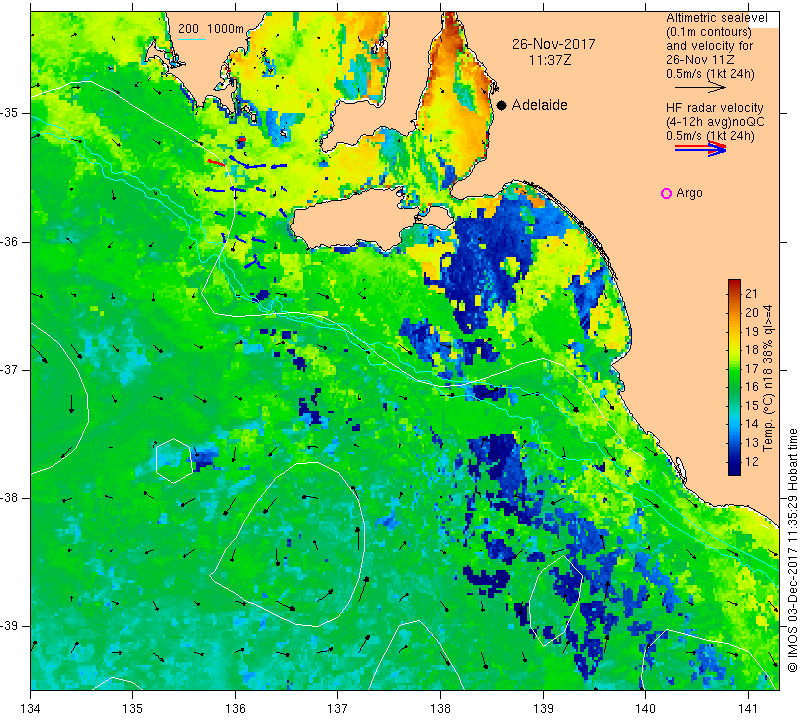Click the '0.5m/s (1kt 24h)' altimetric scale text
The width and height of the screenshot is (800, 720).
click(x=710, y=74)
